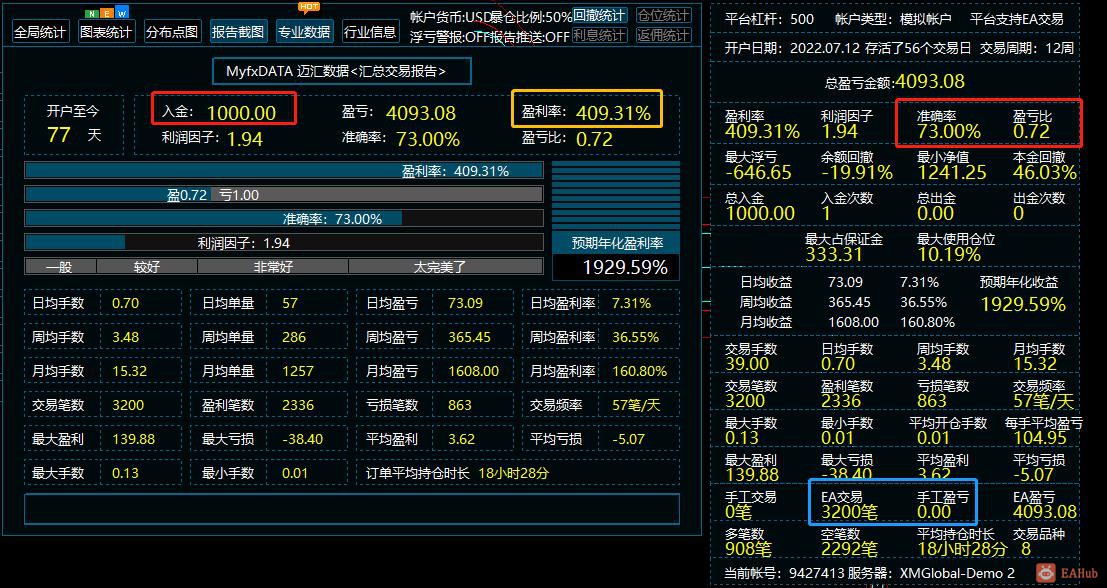Select the 报告截图 tab
This screenshot has width=1107, height=588.
[239, 32]
